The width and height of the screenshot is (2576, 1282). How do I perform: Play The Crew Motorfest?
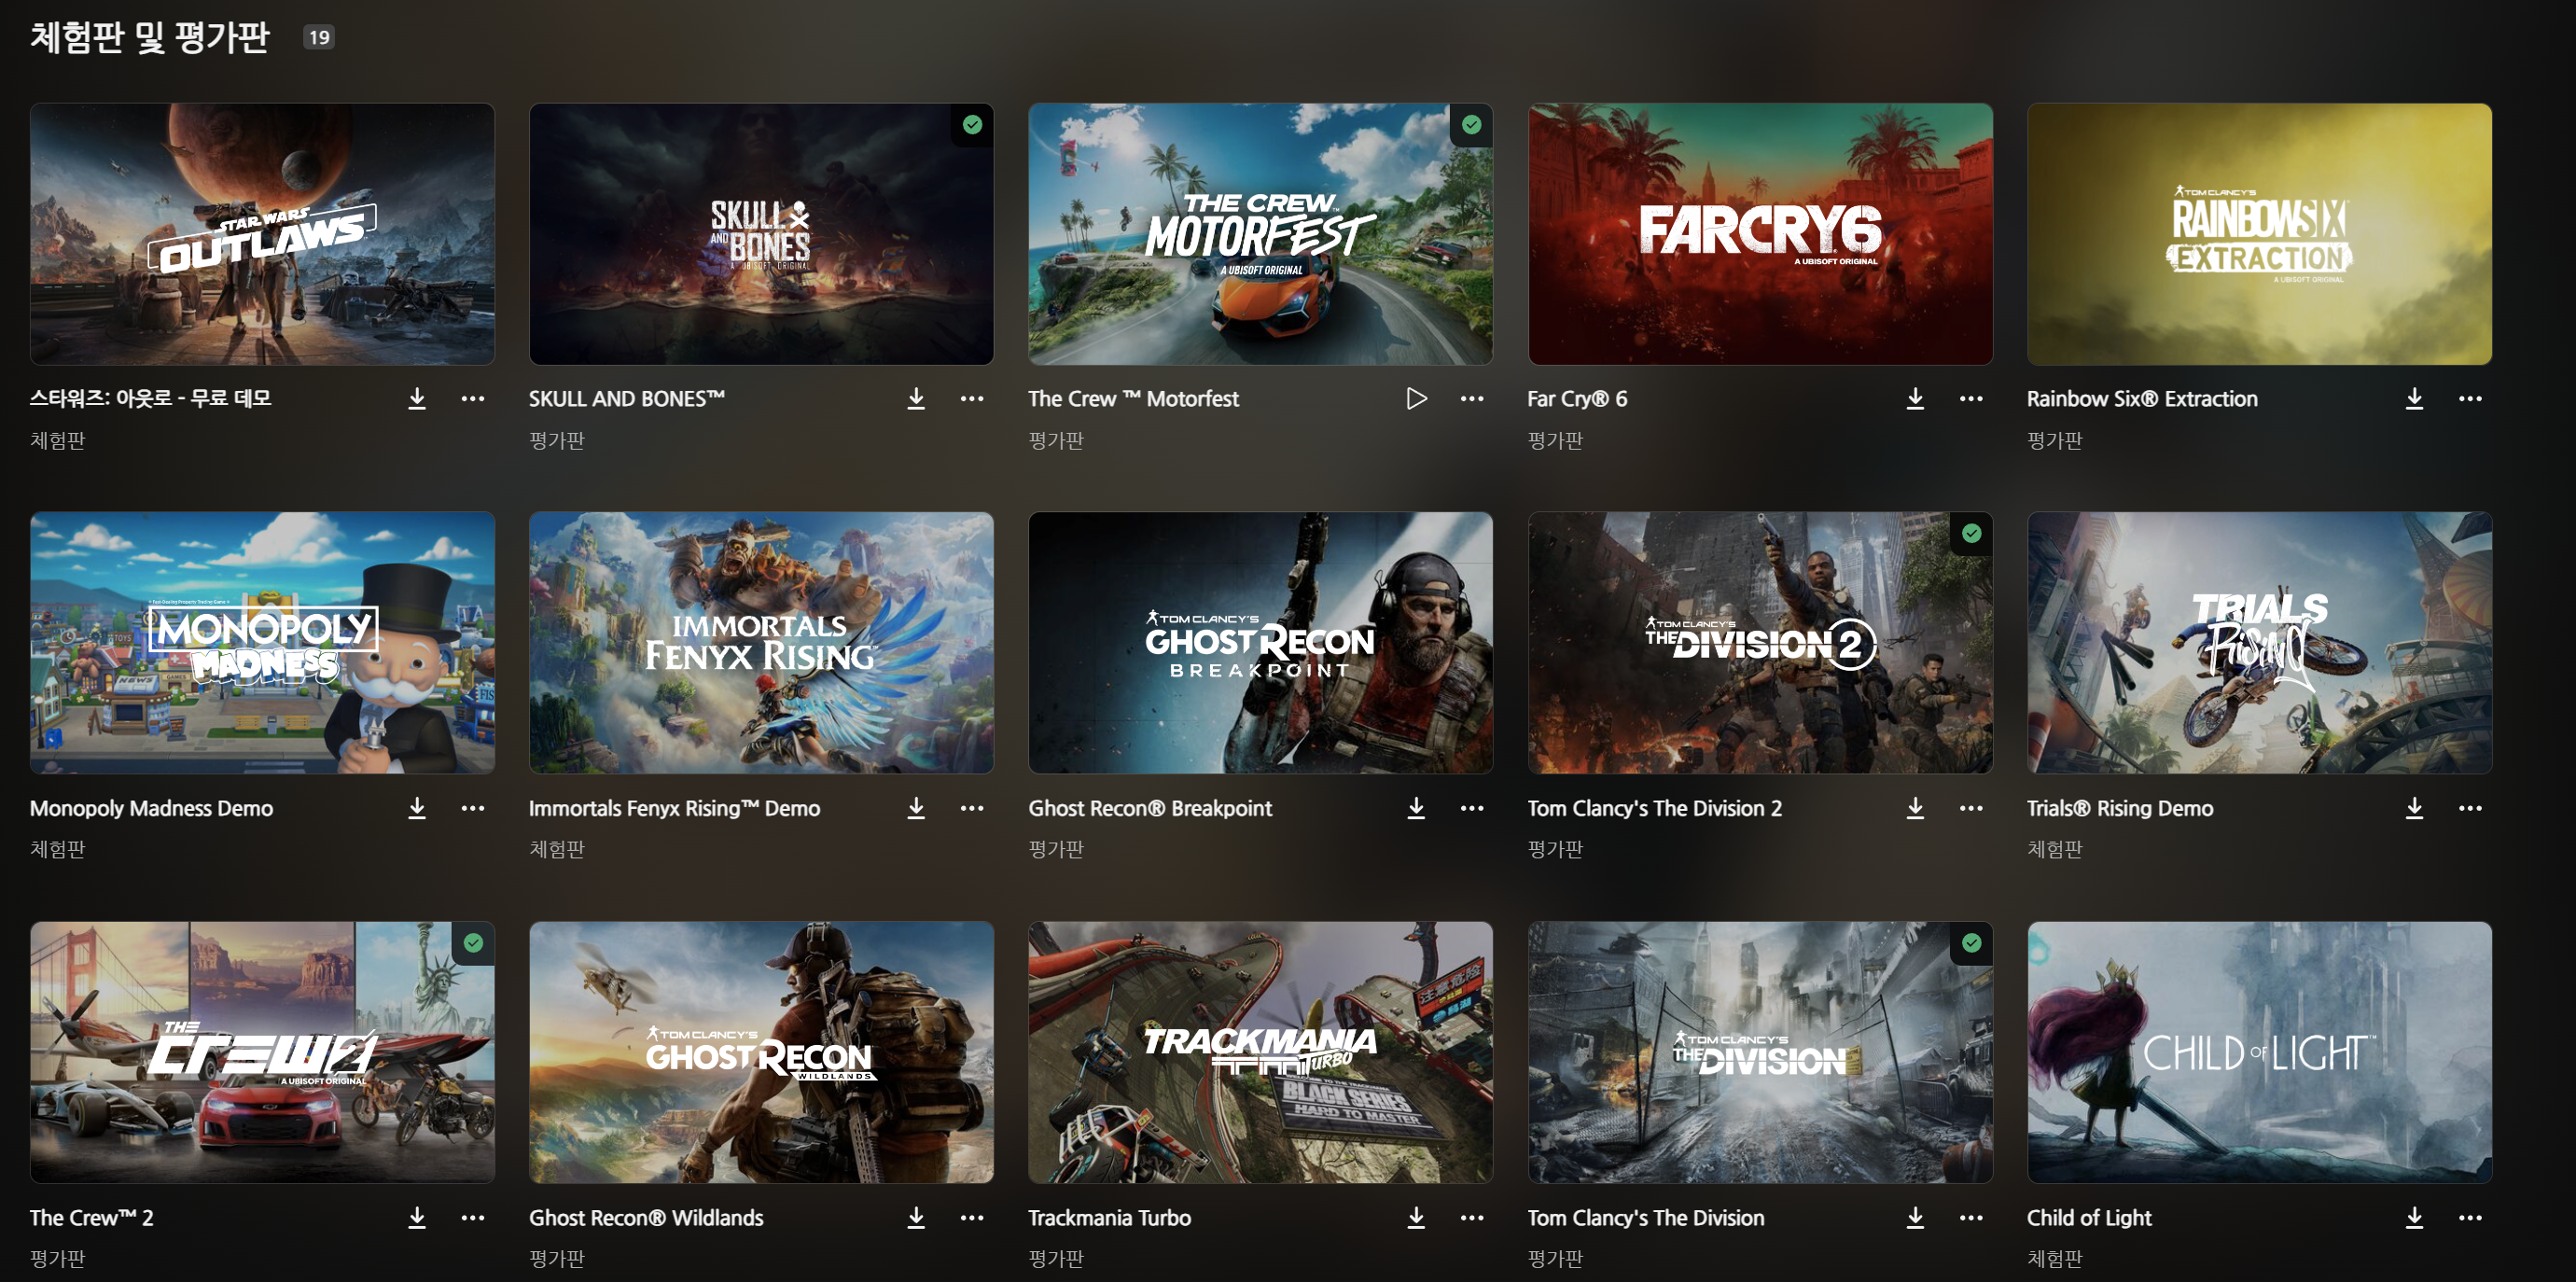pos(1415,399)
